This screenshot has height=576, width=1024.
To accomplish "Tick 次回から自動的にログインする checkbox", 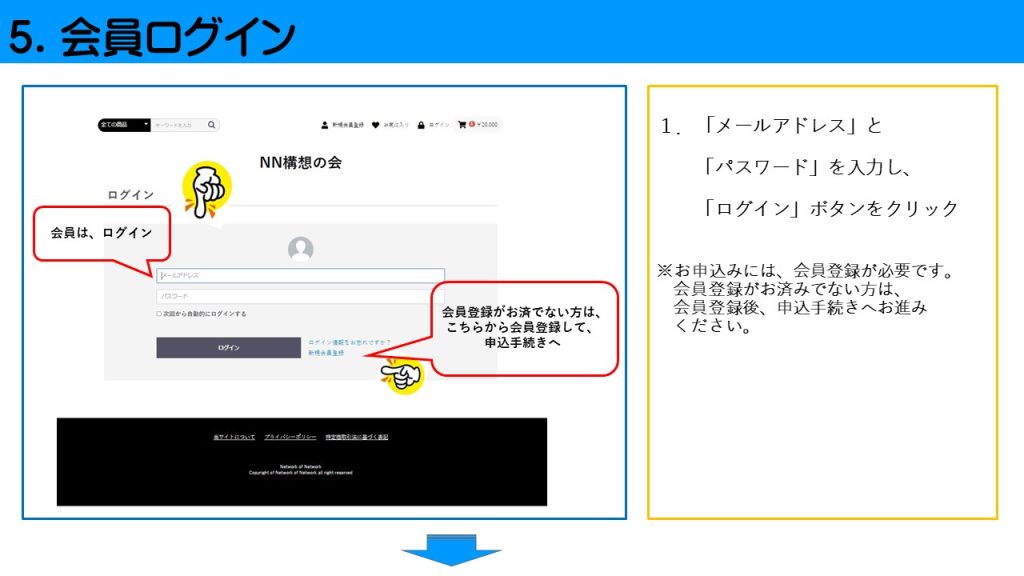I will [x=159, y=314].
